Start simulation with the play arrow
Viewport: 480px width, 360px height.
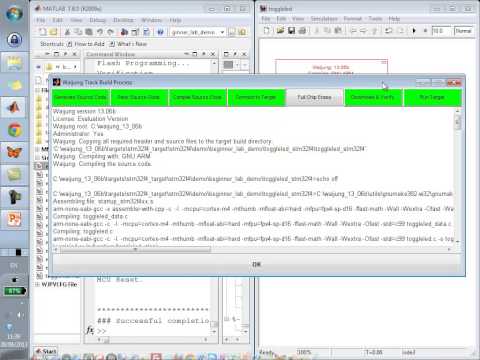[x=414, y=31]
